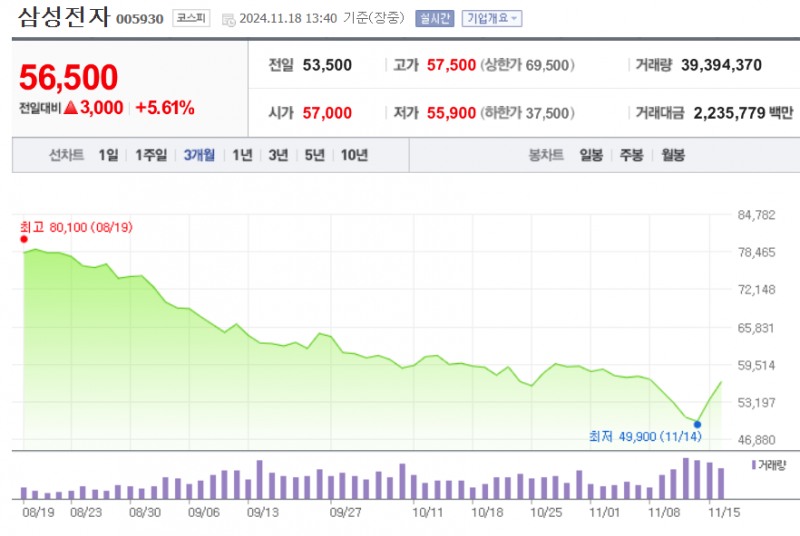The height and width of the screenshot is (536, 800).
Task: Select the 10년 chart period
Action: [354, 155]
